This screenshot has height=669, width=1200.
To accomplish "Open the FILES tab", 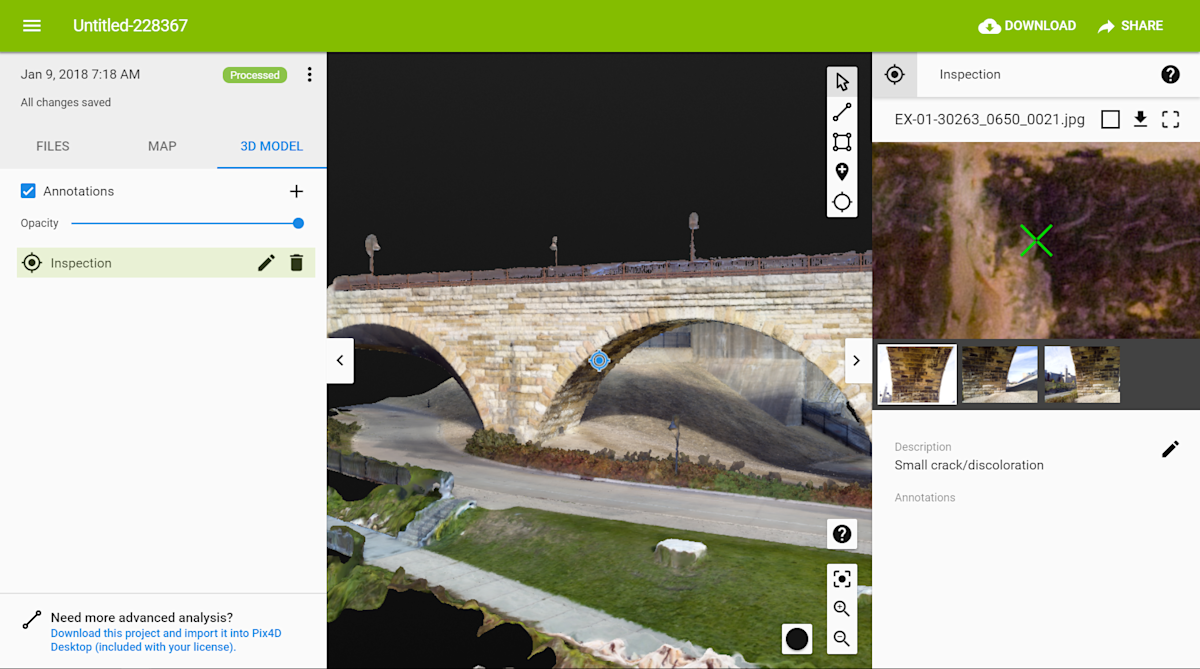I will [x=52, y=146].
